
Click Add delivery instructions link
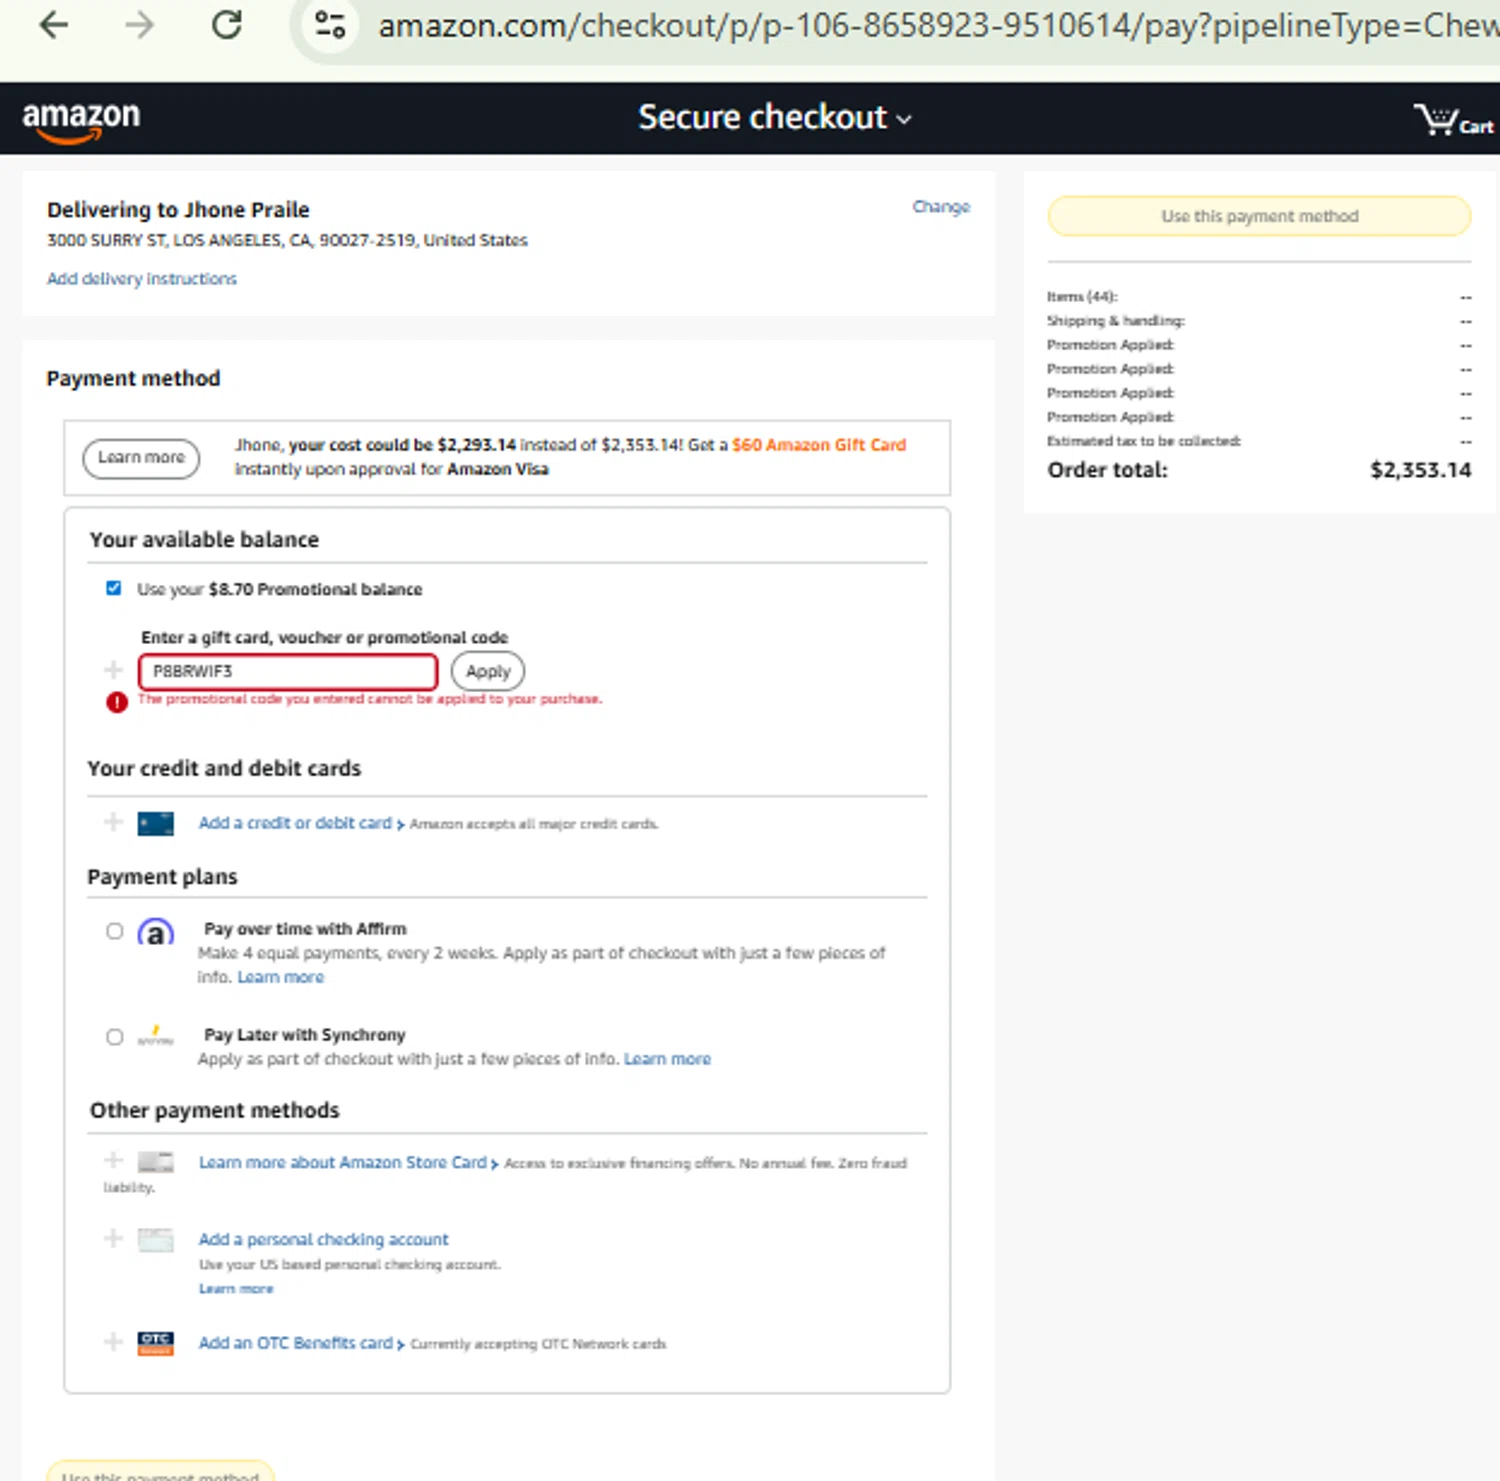142,279
